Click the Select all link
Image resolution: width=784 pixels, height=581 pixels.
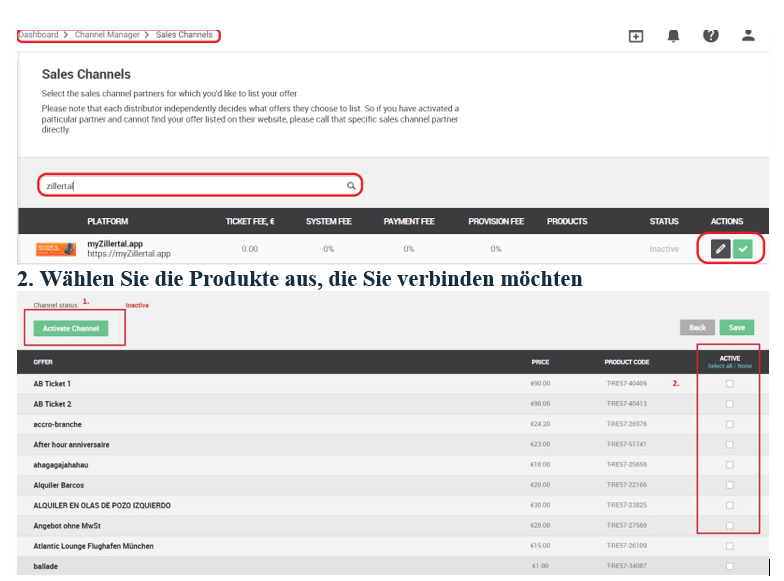pos(720,366)
